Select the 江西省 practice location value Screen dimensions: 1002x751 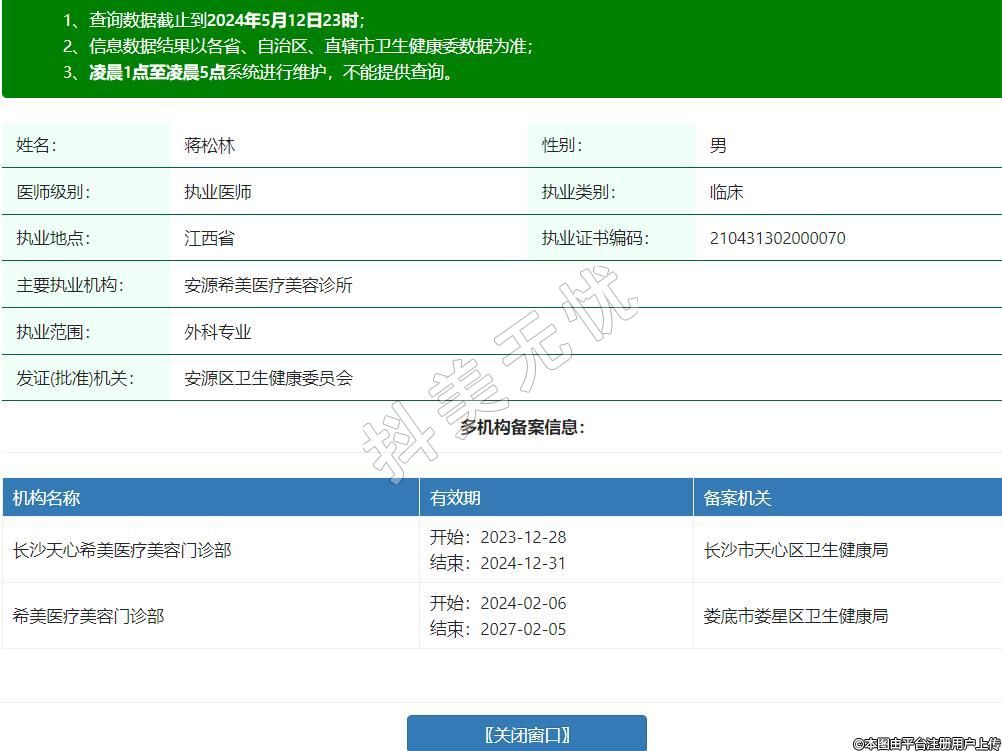[x=210, y=238]
